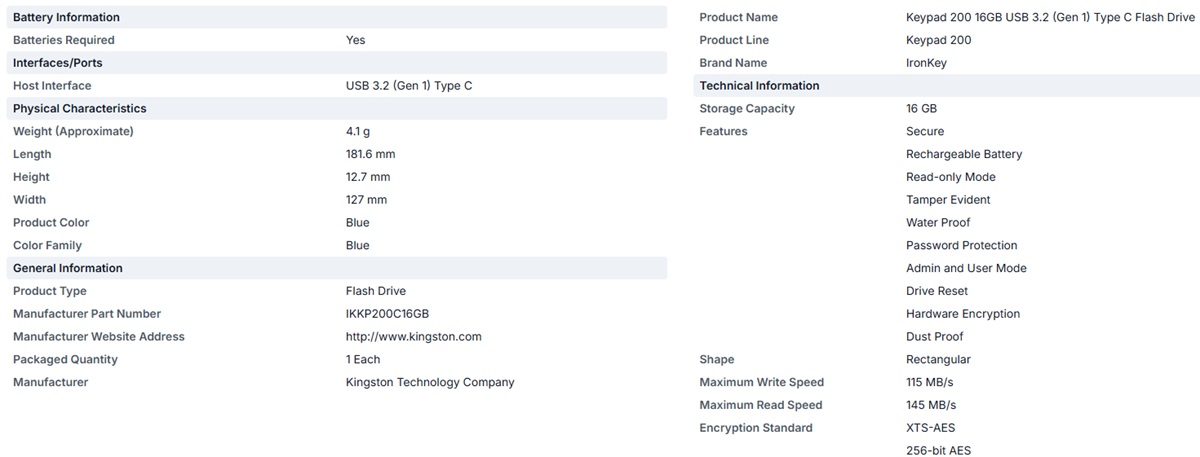
Task: Select the IKKP200C16GB part number text
Action: coord(387,314)
